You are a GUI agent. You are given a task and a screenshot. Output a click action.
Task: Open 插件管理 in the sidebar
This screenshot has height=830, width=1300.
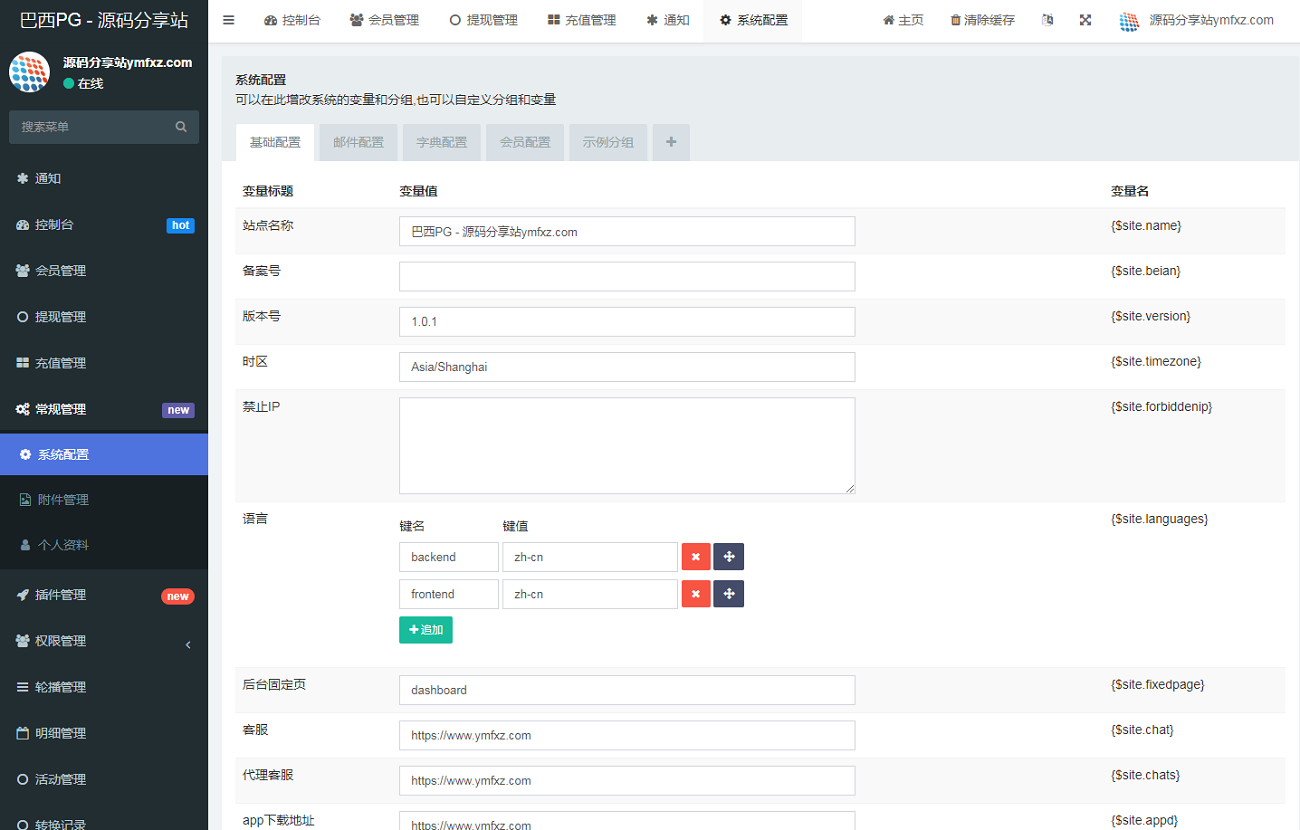pyautogui.click(x=61, y=595)
